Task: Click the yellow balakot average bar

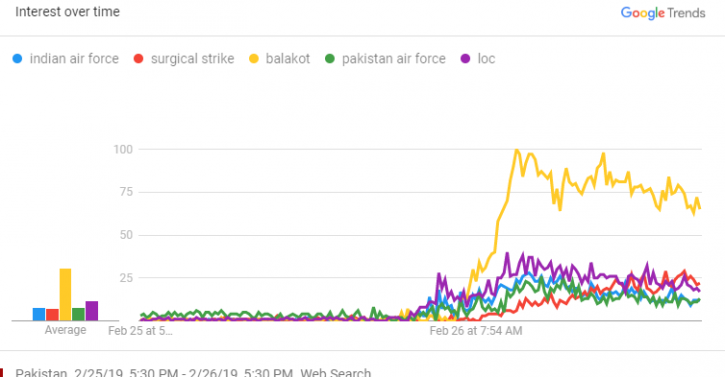Action: coord(66,295)
